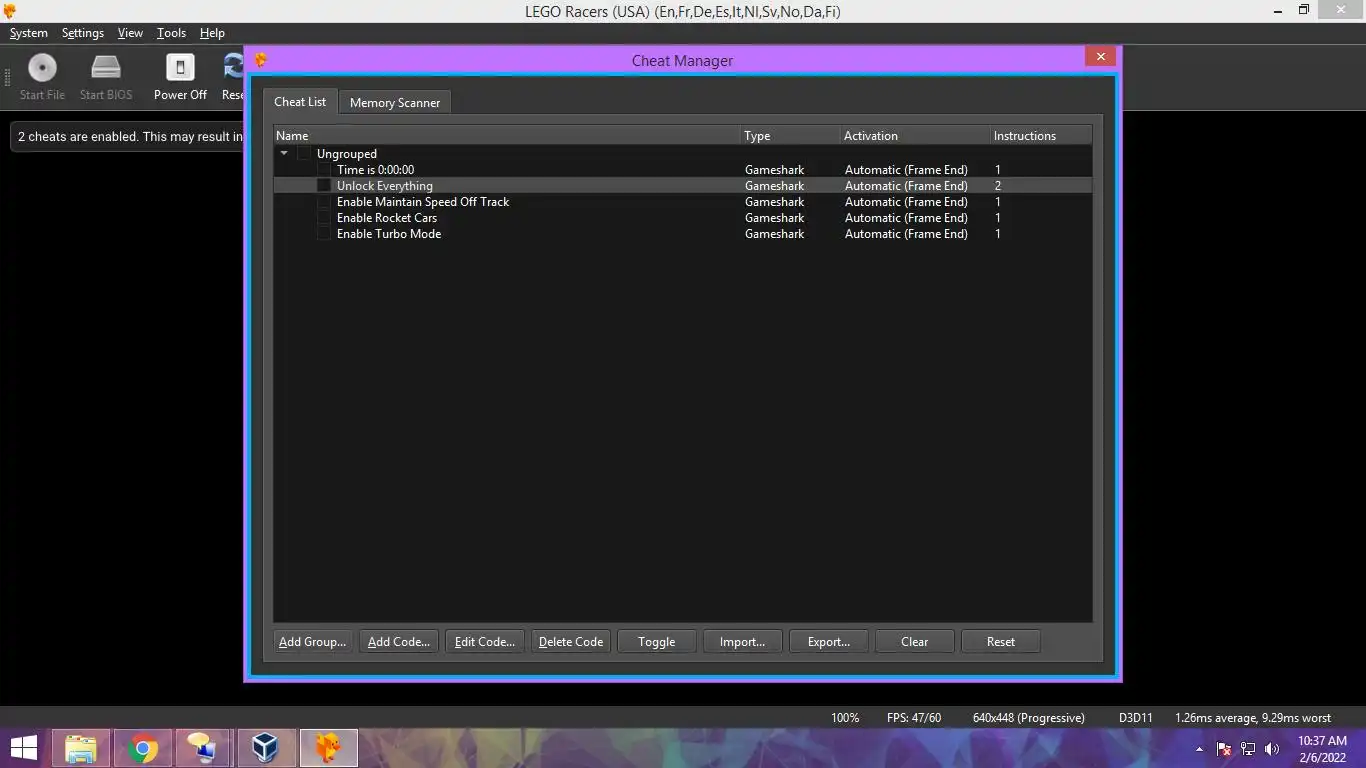Click the Clear button
Image resolution: width=1366 pixels, height=768 pixels.
914,642
